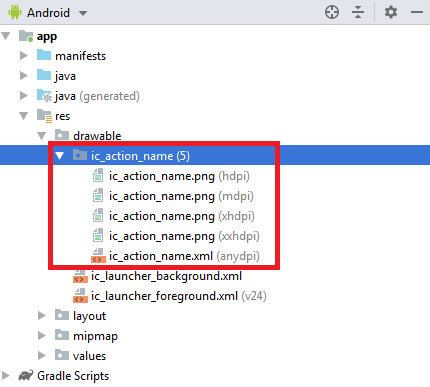Open the project view settings gear
The height and width of the screenshot is (387, 430).
391,12
